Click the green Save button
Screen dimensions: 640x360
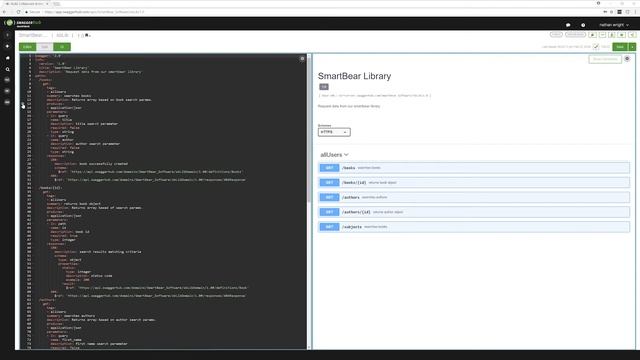click(620, 47)
